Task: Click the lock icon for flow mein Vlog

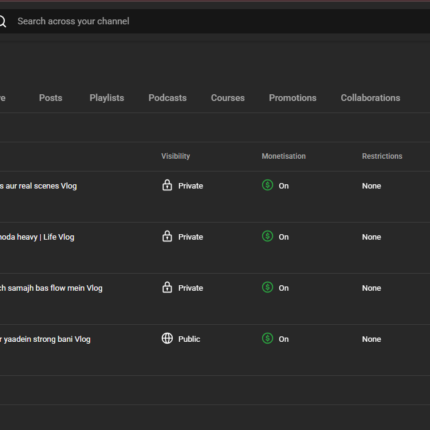Action: [167, 287]
